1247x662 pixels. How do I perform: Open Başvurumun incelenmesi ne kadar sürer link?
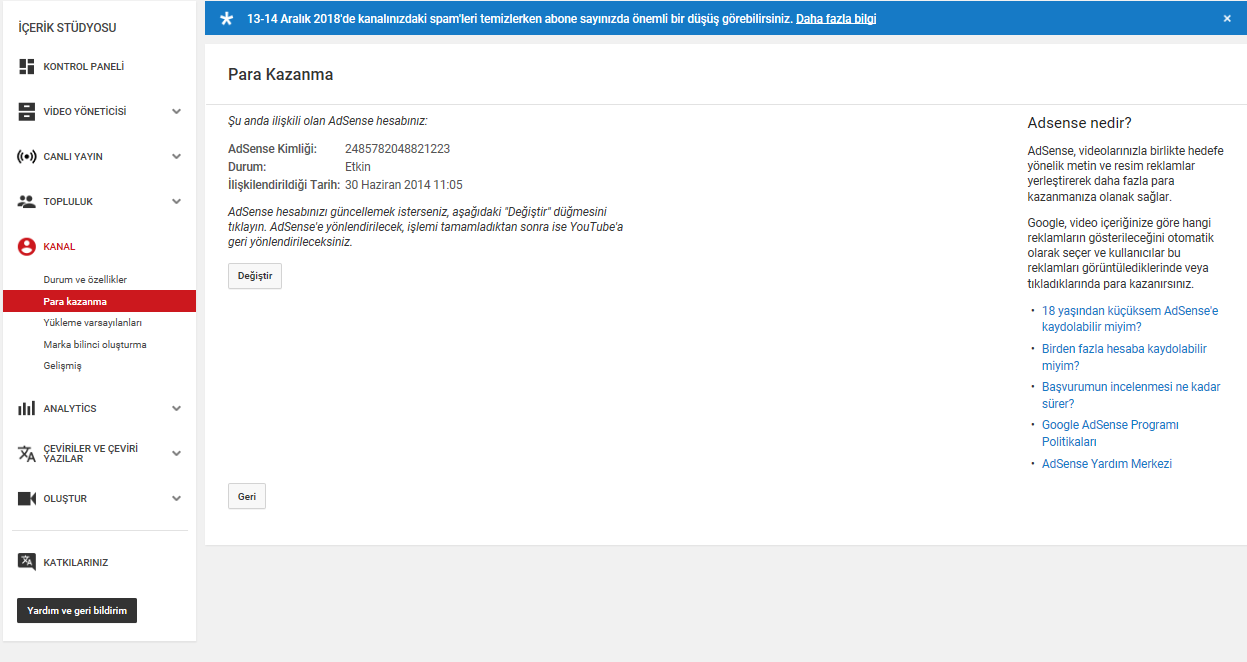[1131, 395]
